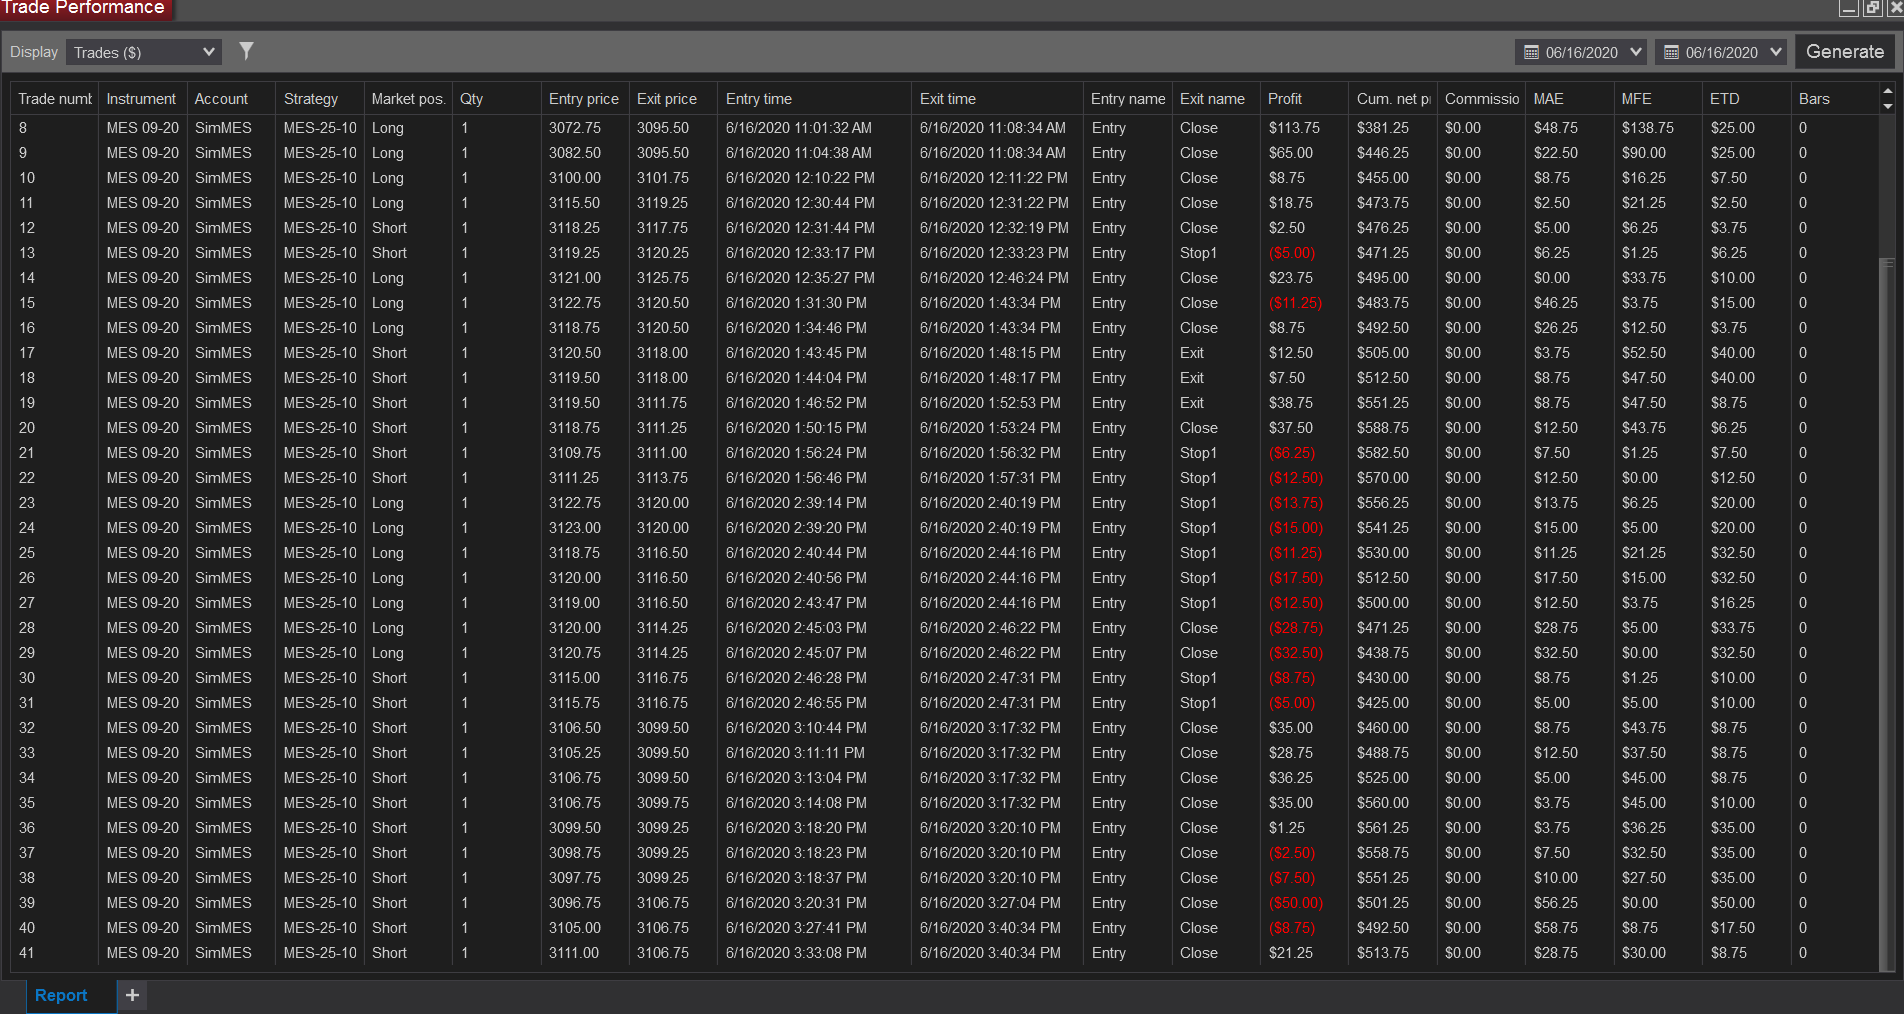
Task: Sort by Trade number column header
Action: pos(54,99)
